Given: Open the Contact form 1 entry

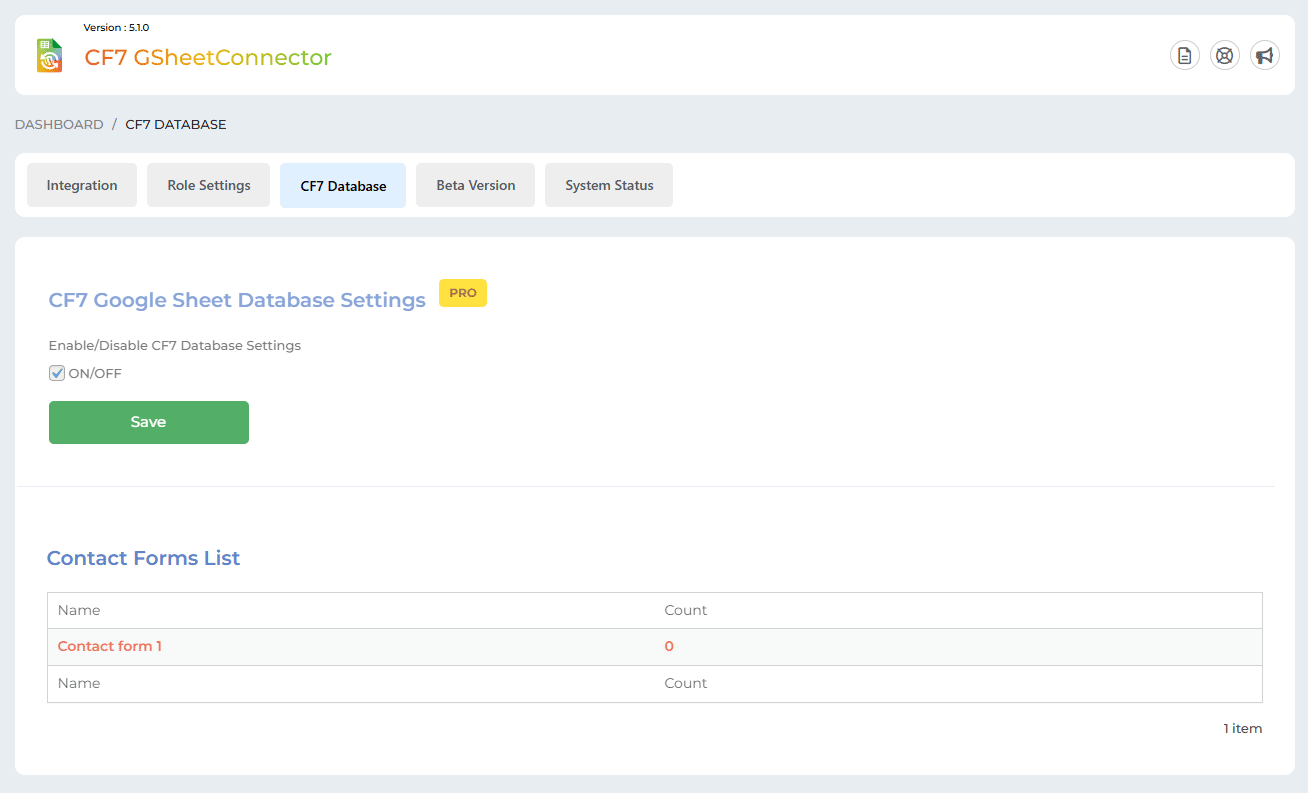Looking at the screenshot, I should (110, 646).
